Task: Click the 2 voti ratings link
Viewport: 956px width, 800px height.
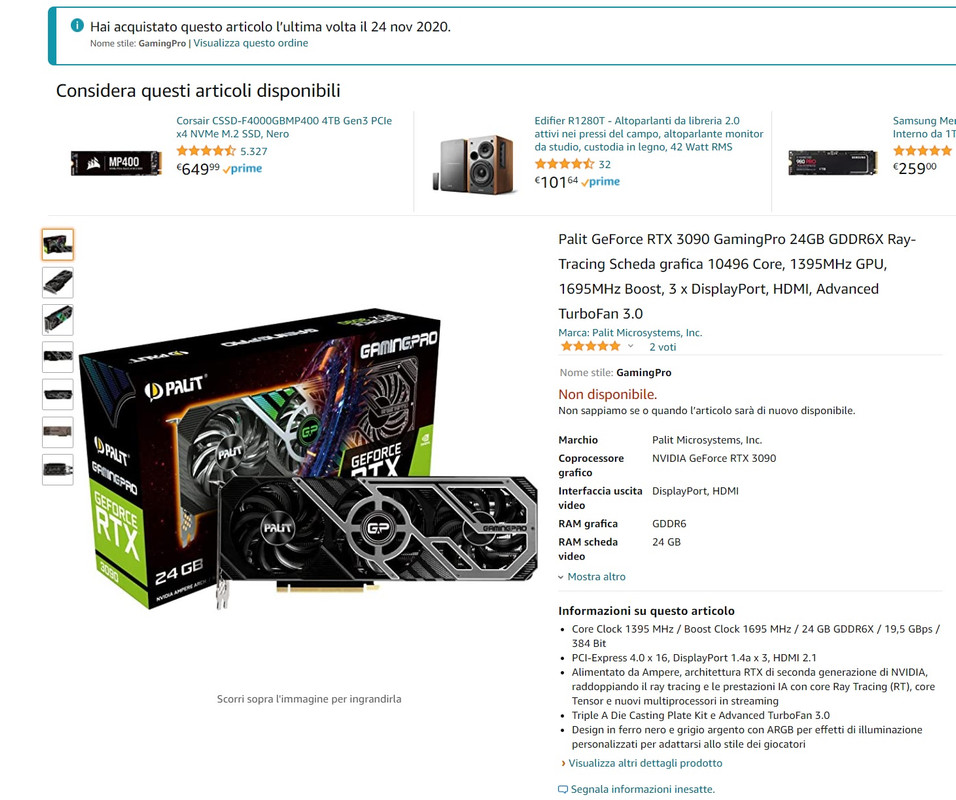Action: click(663, 347)
